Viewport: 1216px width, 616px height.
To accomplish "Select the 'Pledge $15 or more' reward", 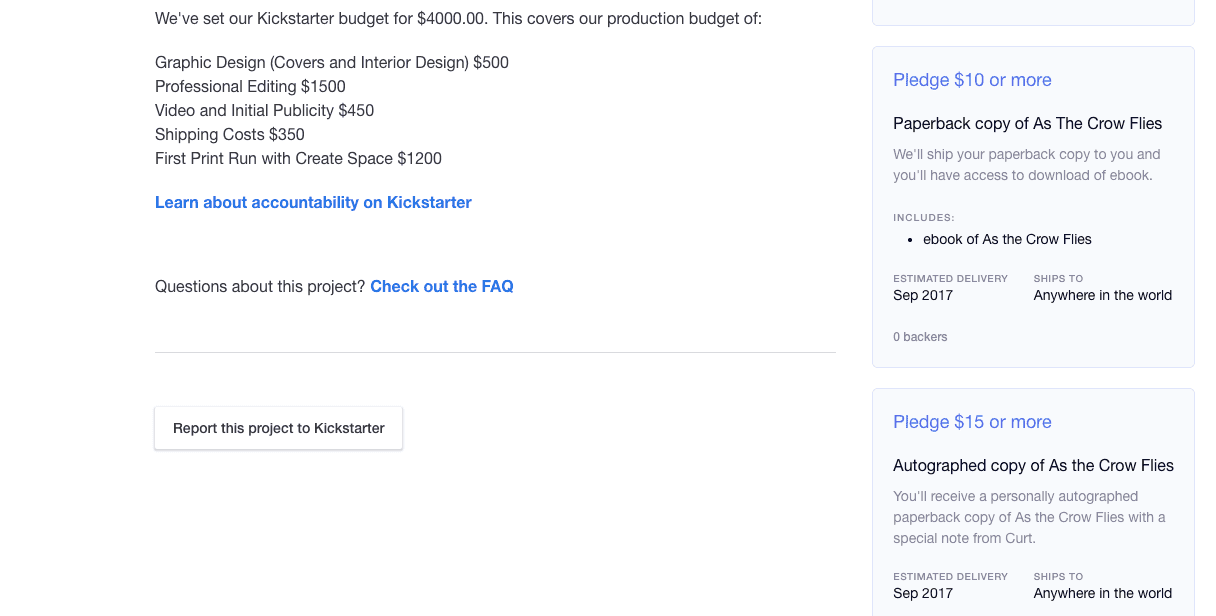I will tap(972, 422).
